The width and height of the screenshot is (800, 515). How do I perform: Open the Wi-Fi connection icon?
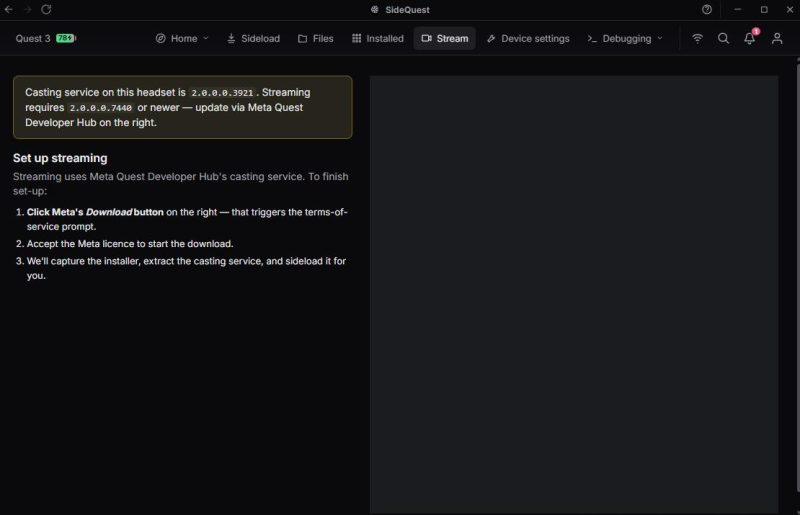(x=697, y=38)
